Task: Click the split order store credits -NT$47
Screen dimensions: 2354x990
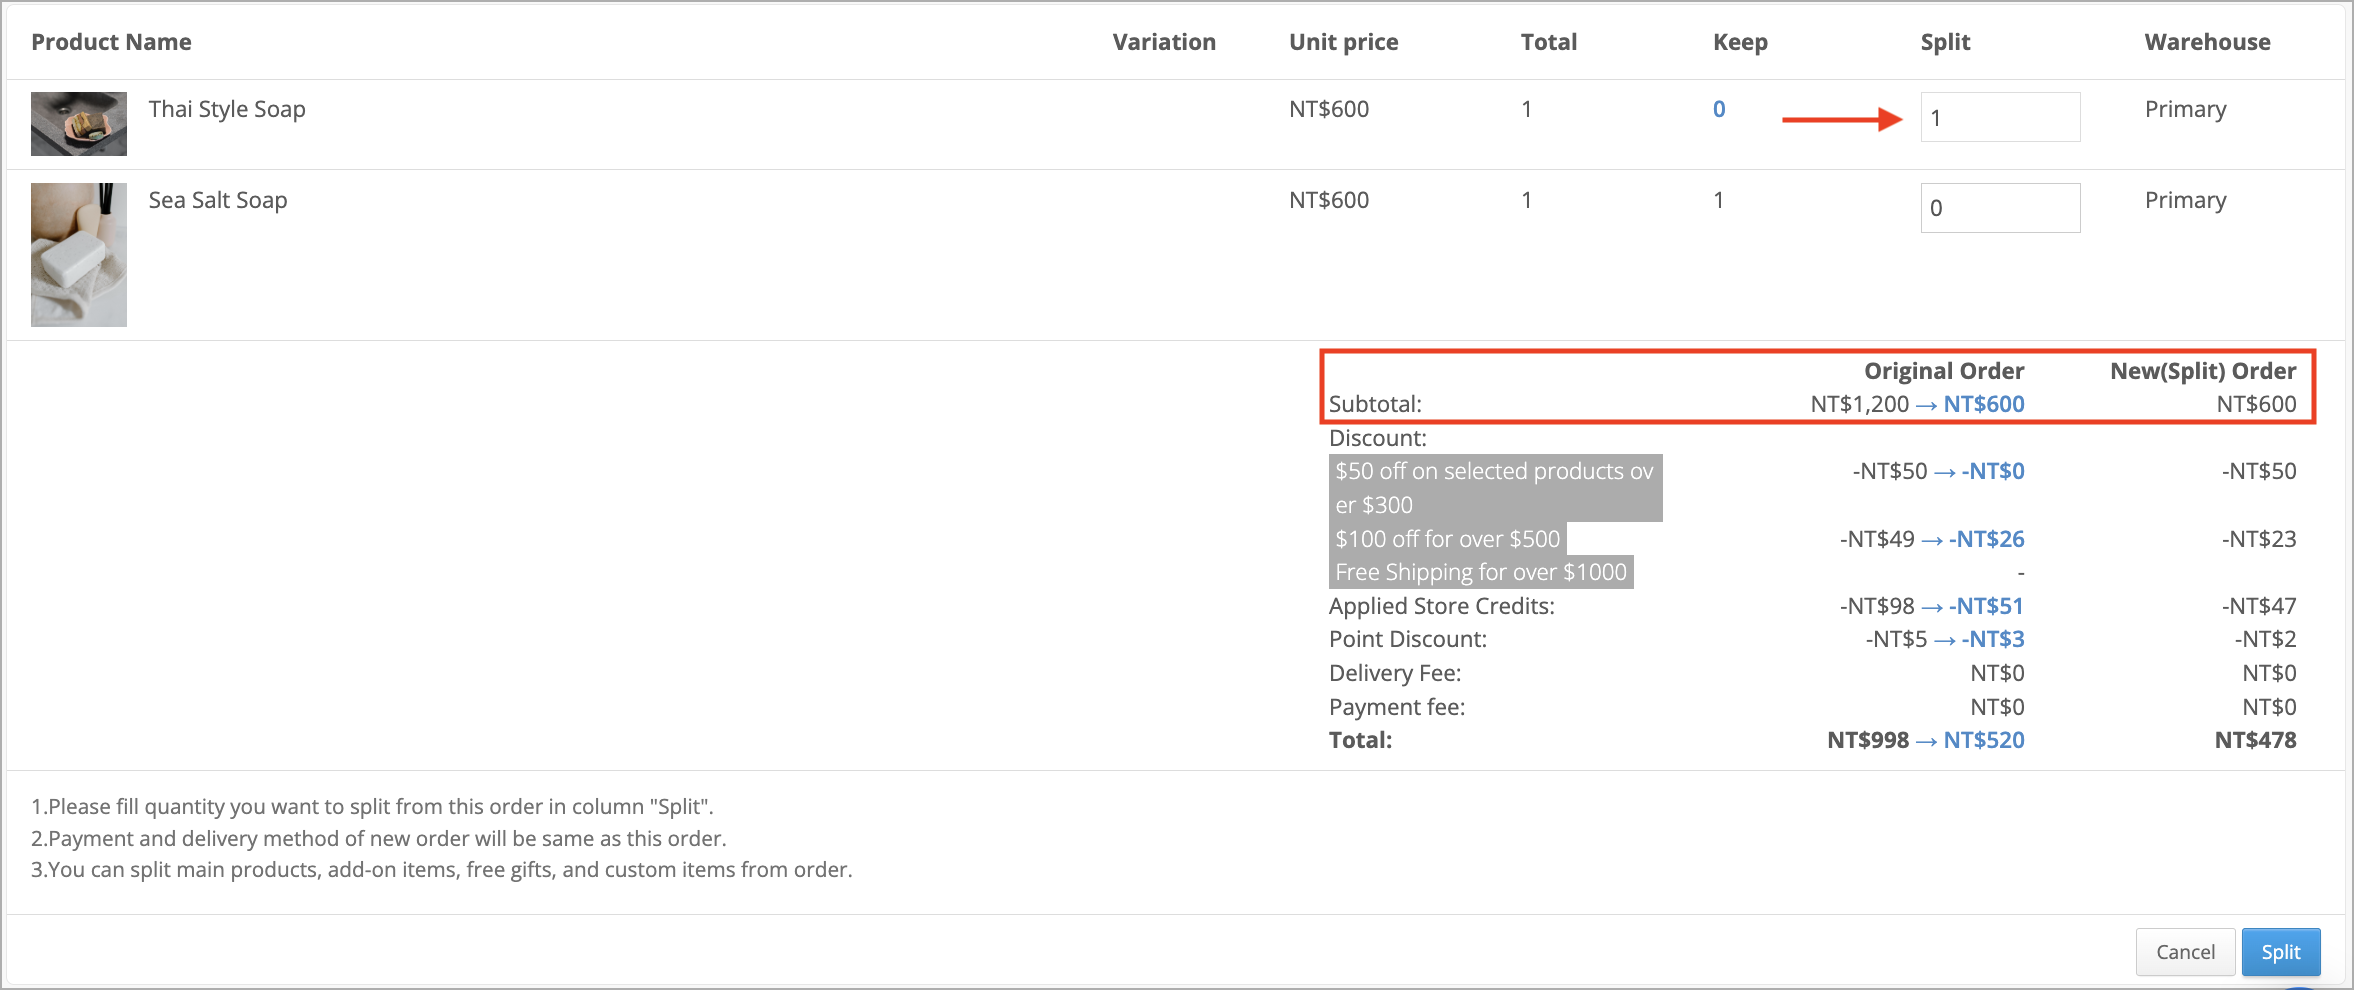Action: click(x=2259, y=606)
